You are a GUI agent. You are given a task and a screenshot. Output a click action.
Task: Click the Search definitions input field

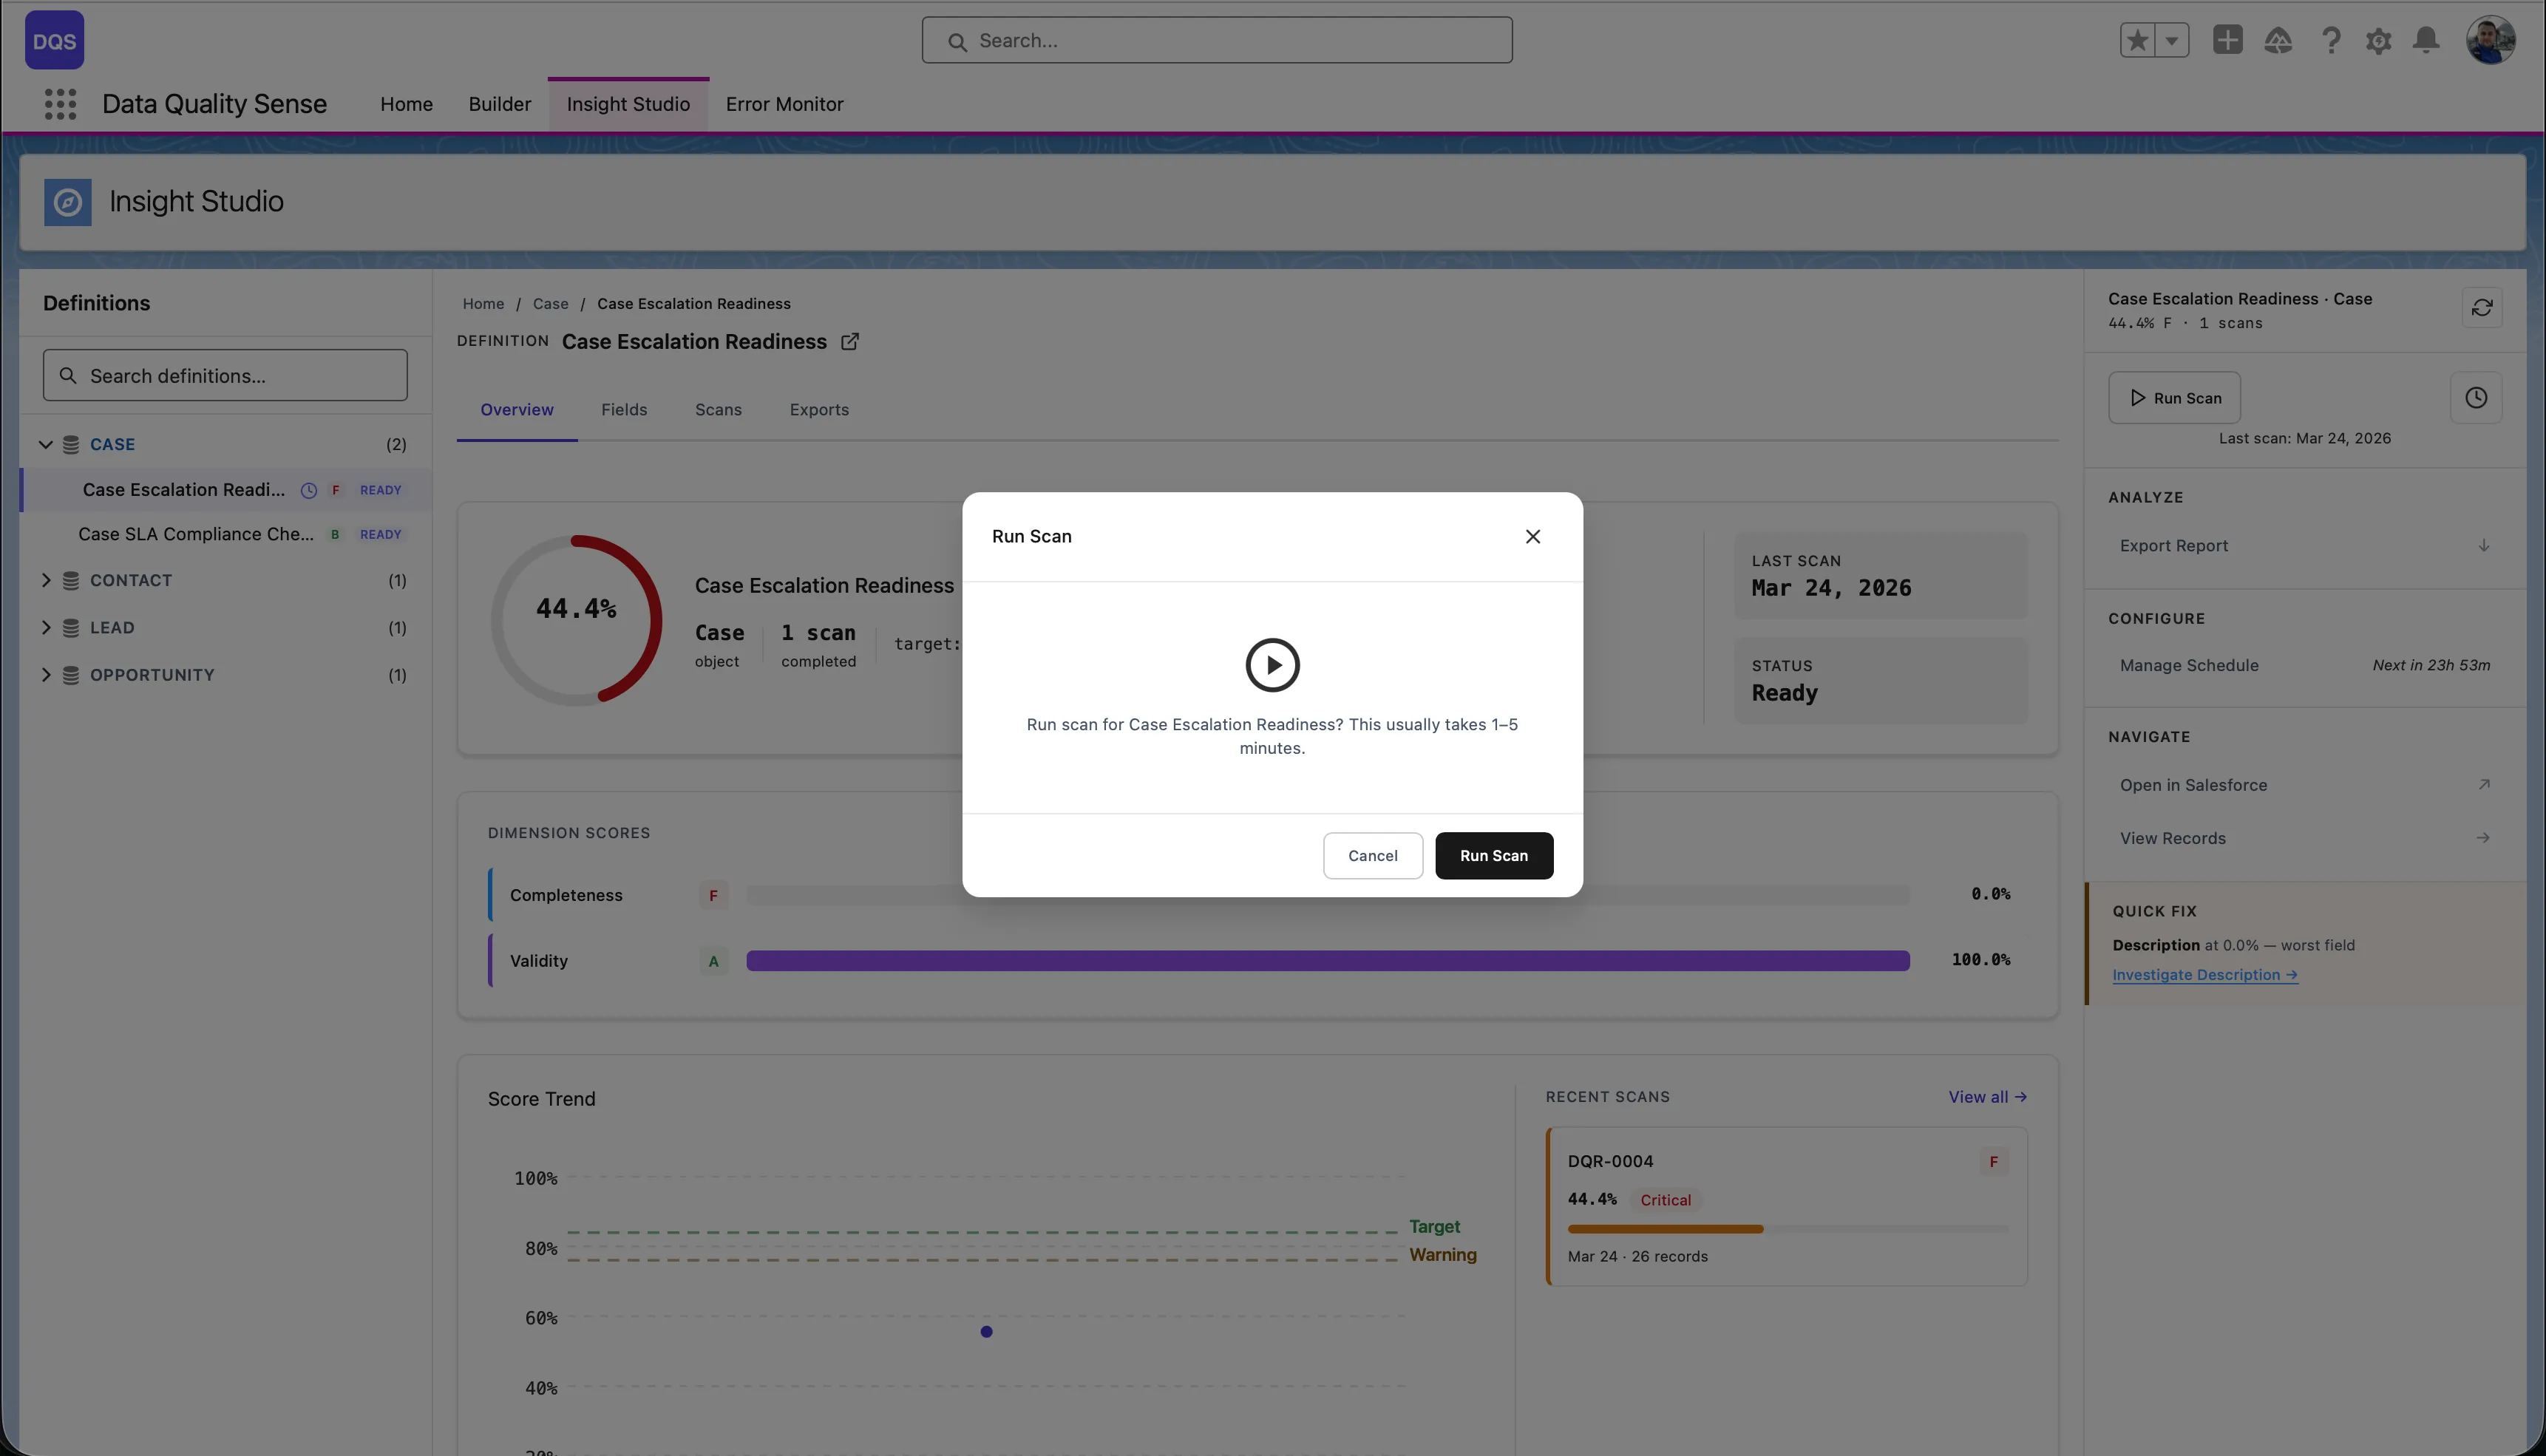tap(225, 375)
